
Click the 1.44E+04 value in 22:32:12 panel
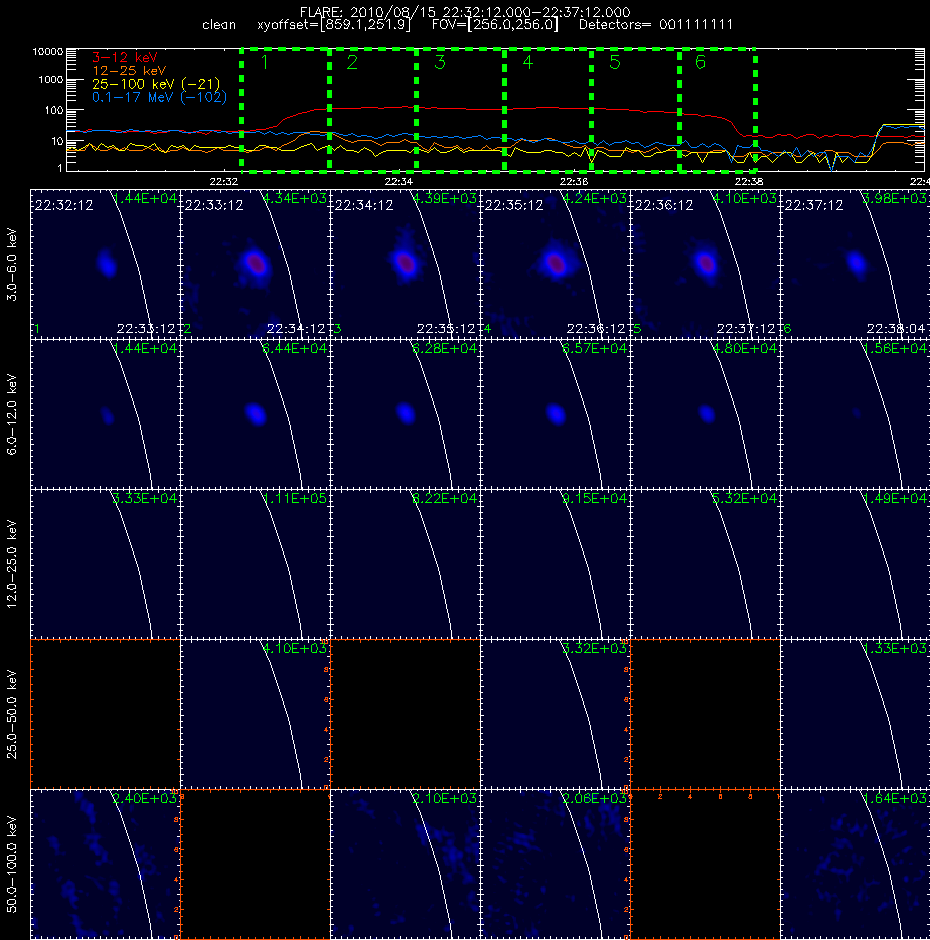pos(145,198)
